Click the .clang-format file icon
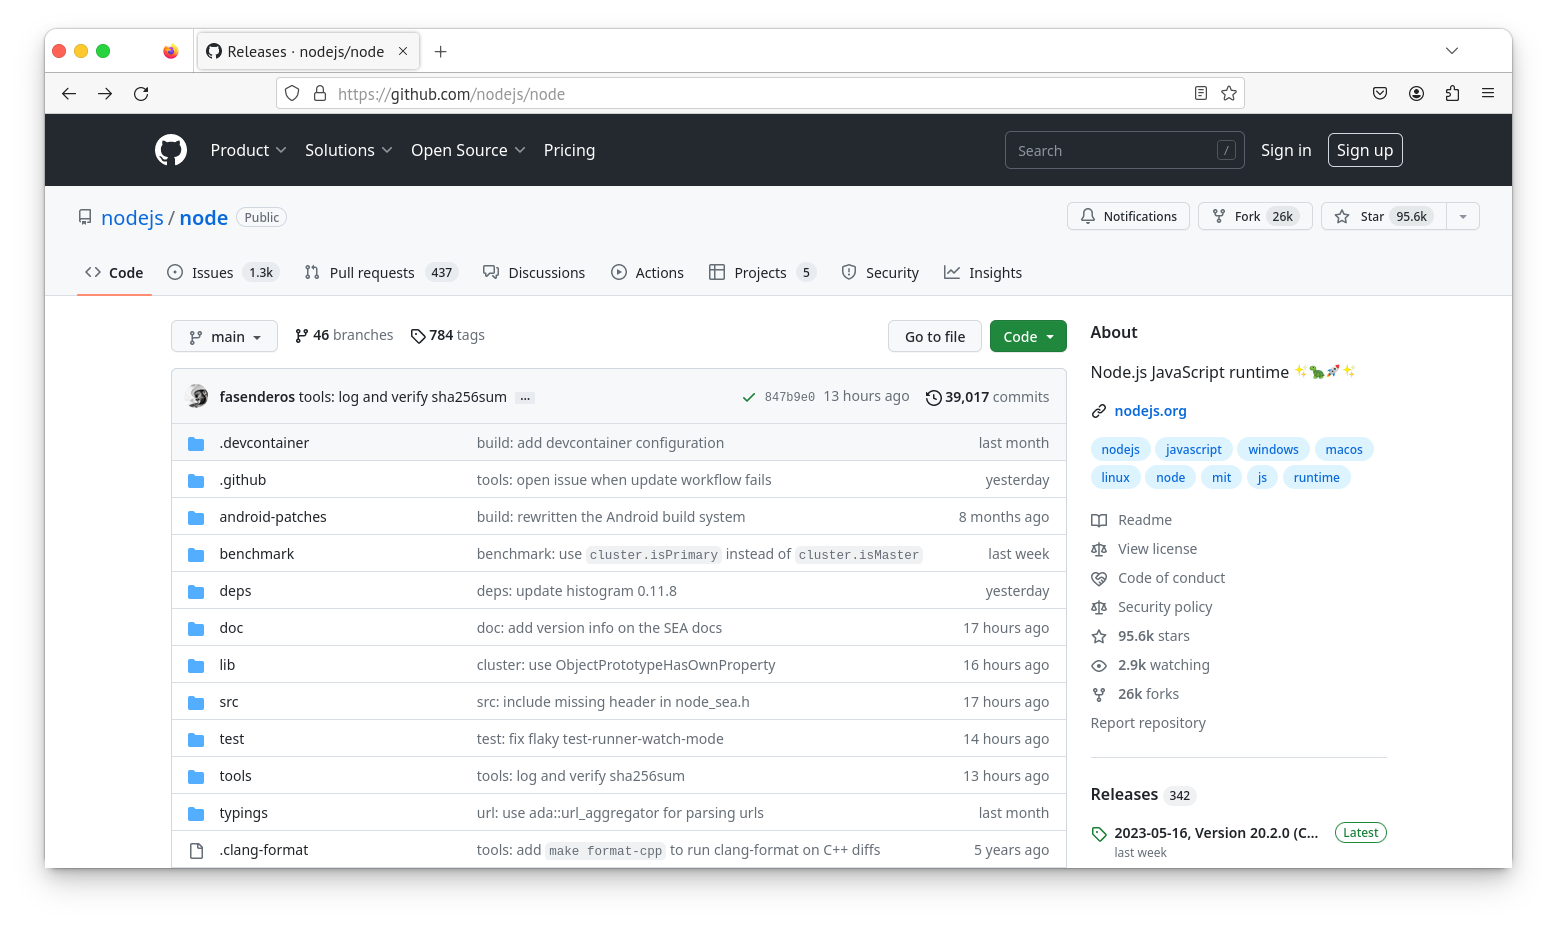Screen dimensions: 1557x929 (196, 851)
